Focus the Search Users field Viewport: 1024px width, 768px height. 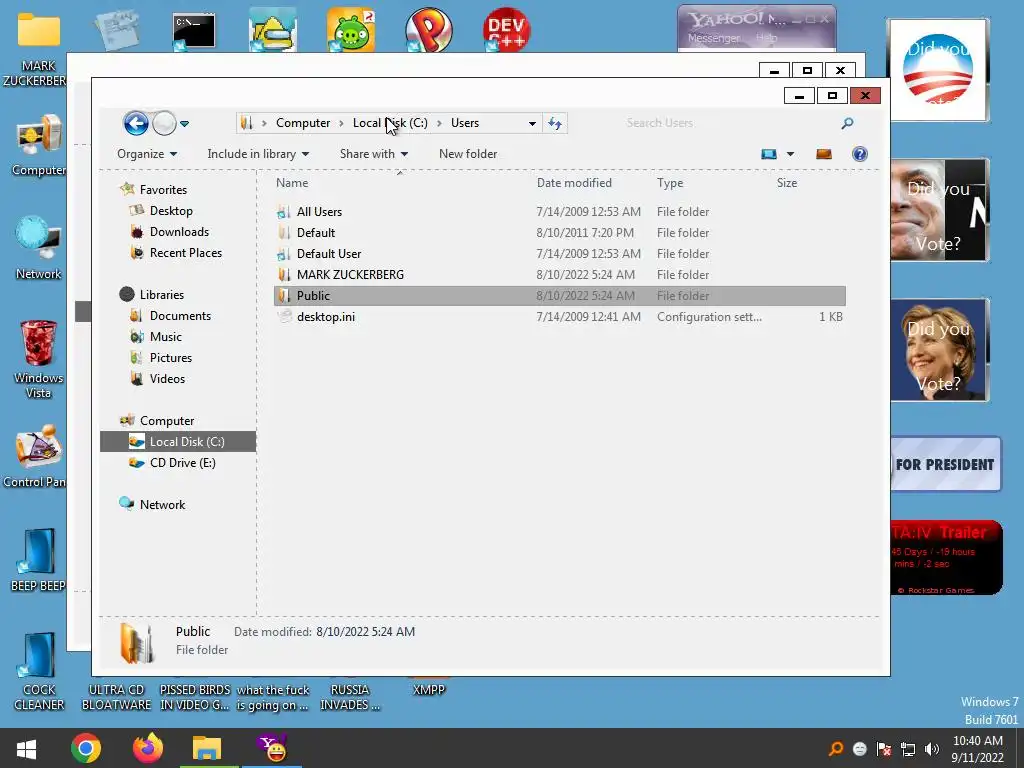tap(725, 123)
